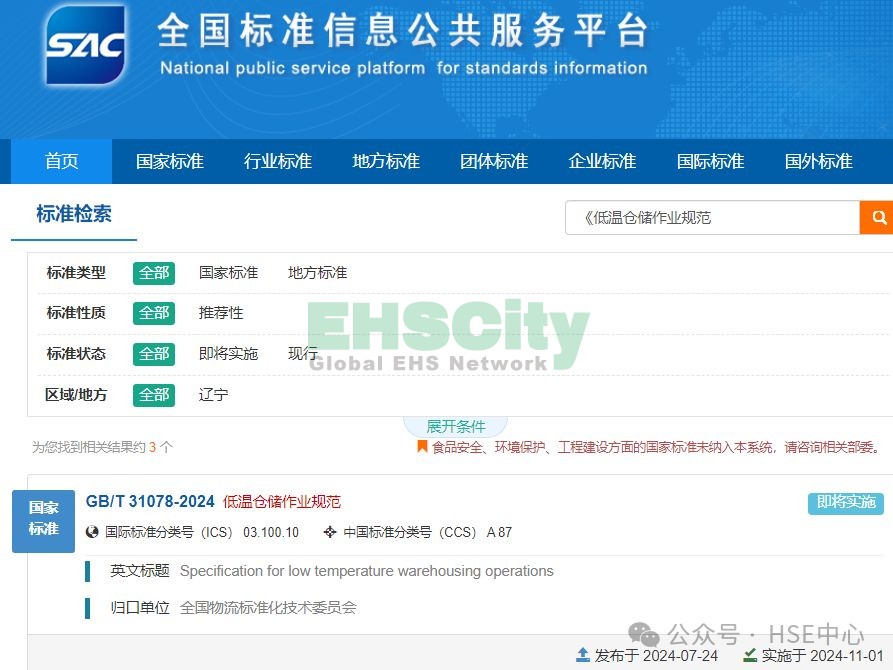Click the 低温仓储作业规范 result title
Screen dimensions: 893x670
coord(282,501)
